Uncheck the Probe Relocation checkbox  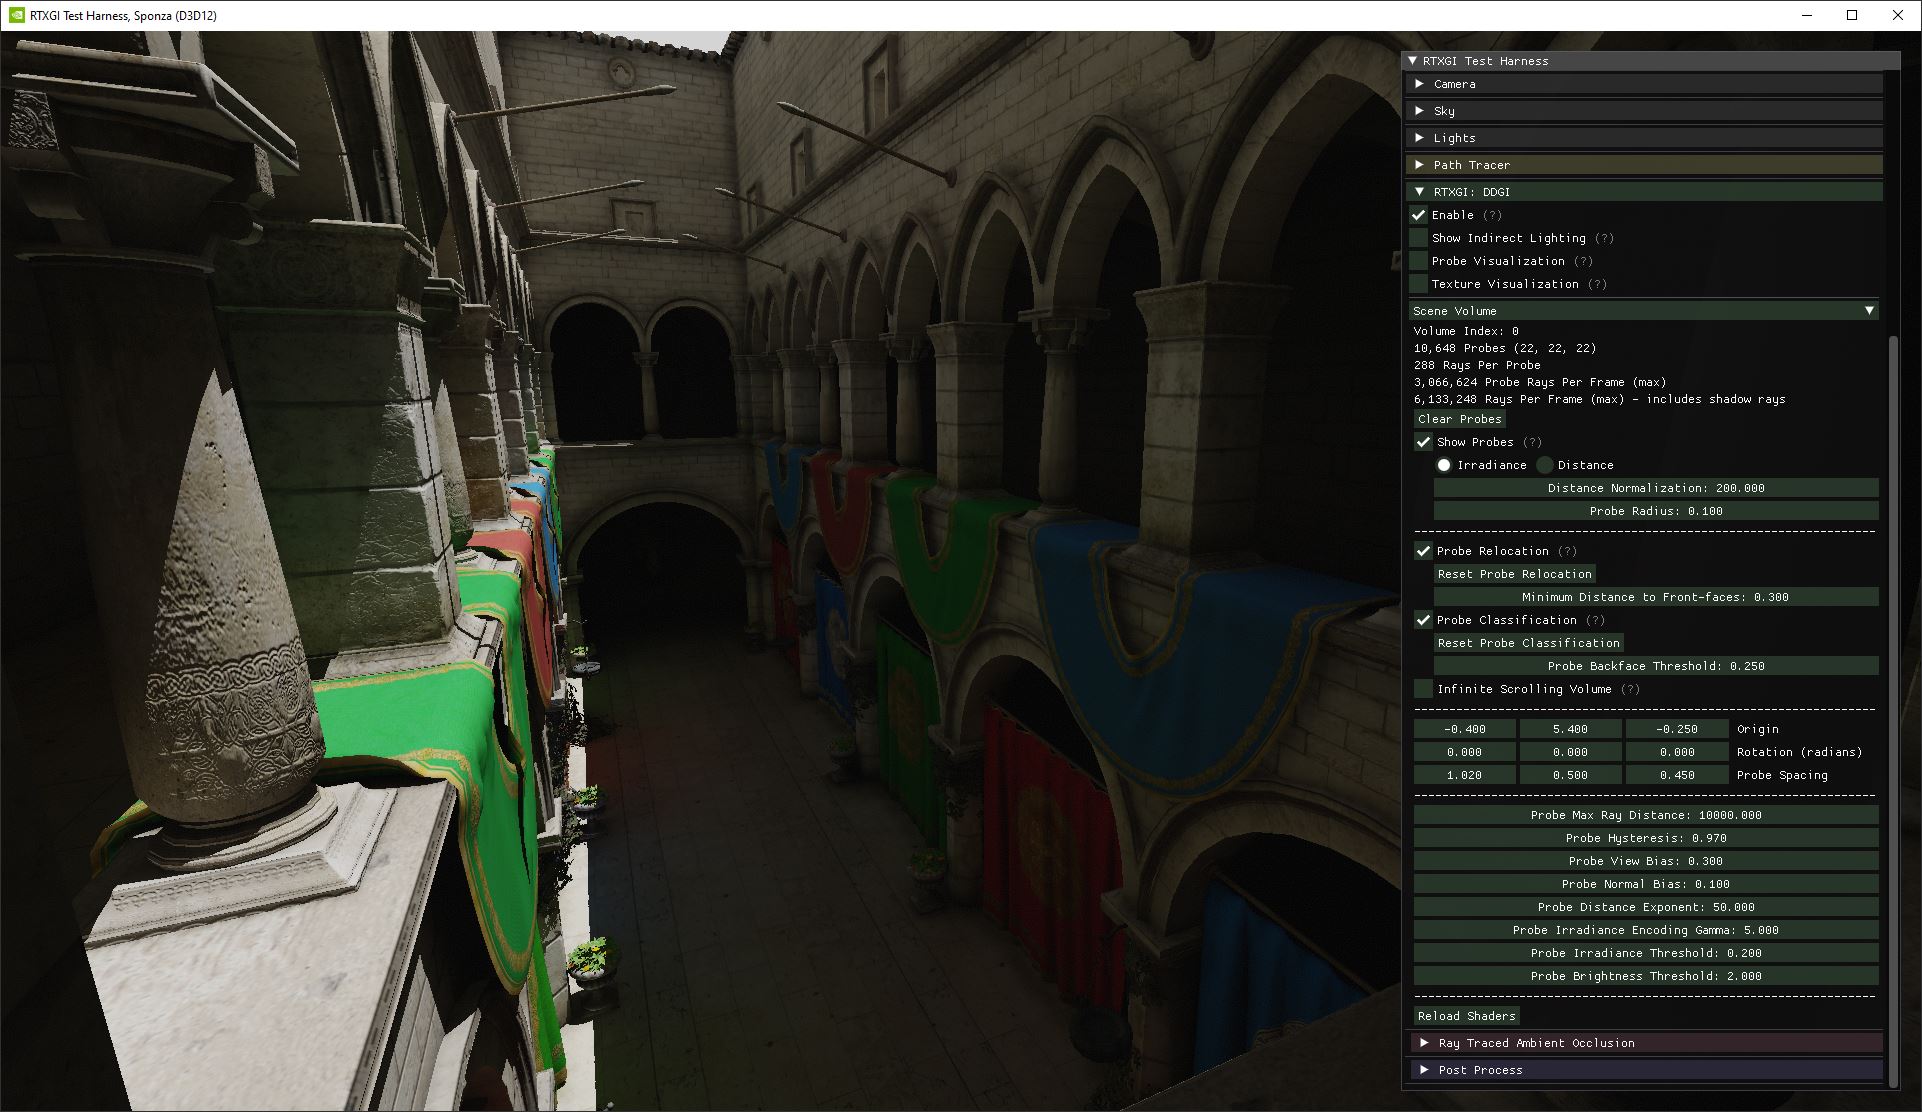pyautogui.click(x=1423, y=551)
